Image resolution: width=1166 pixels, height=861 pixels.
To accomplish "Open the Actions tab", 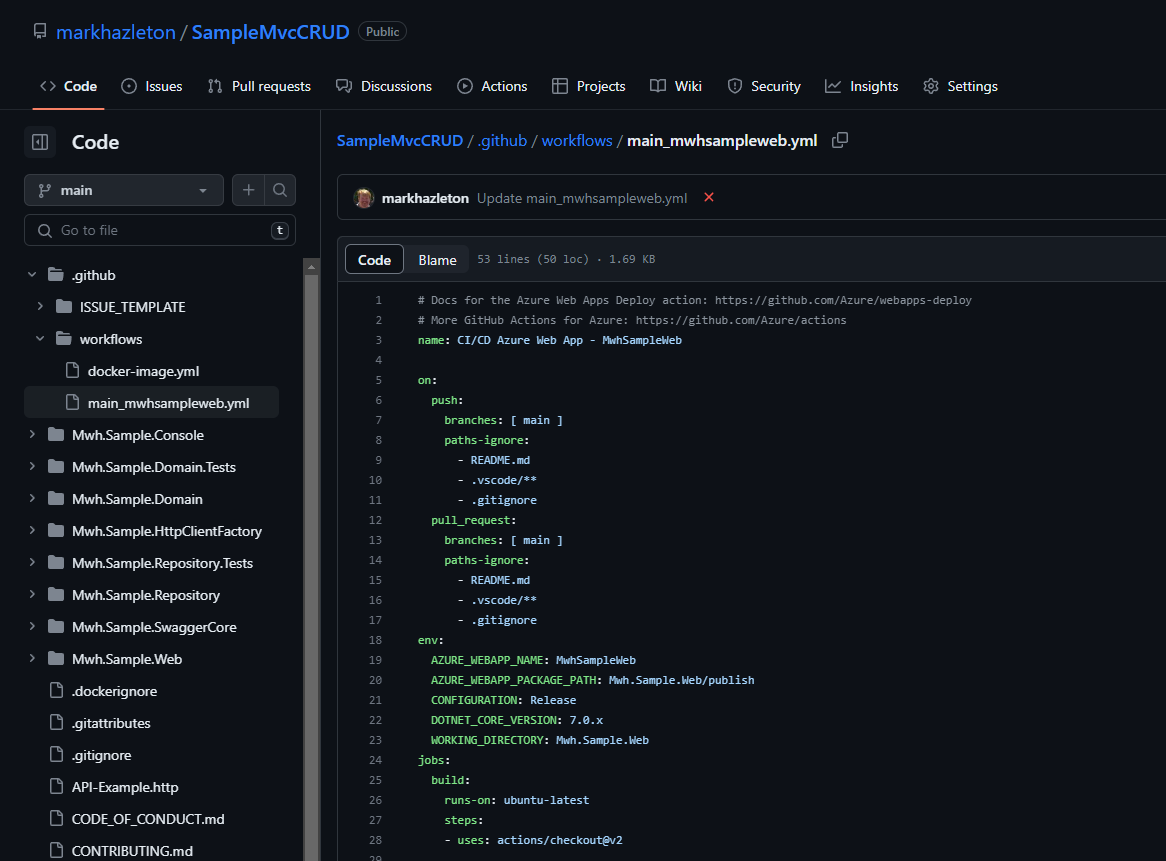I will tap(492, 86).
